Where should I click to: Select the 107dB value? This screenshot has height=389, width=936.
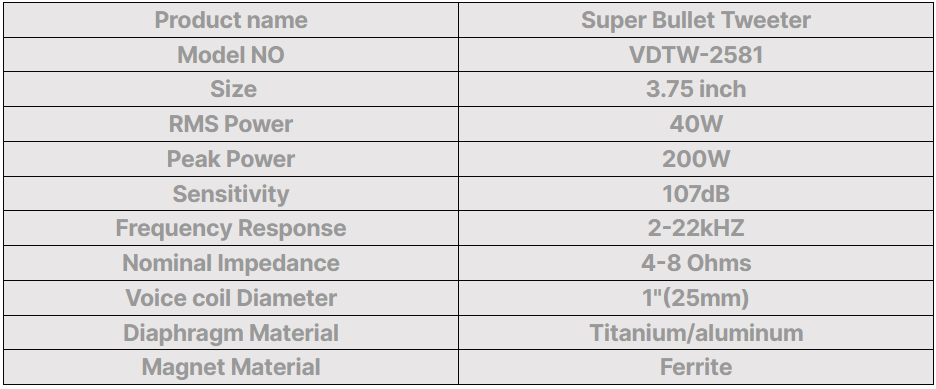(x=696, y=194)
